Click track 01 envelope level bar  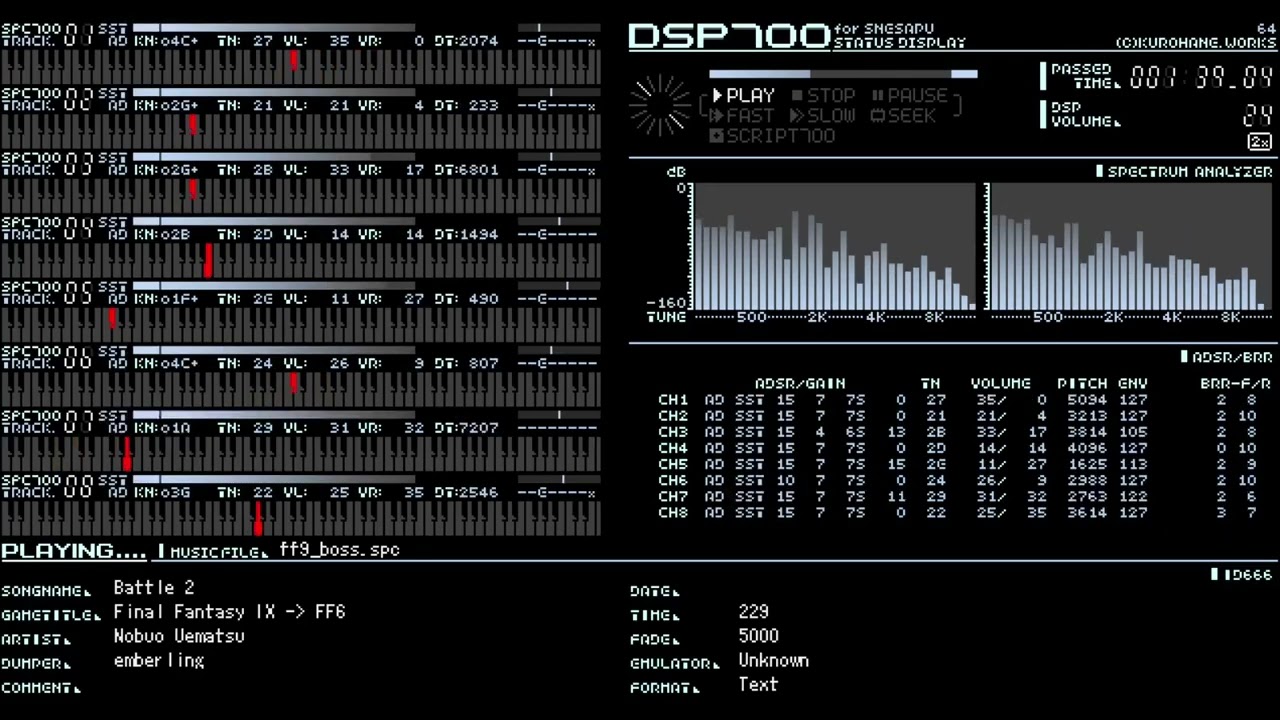click(273, 27)
